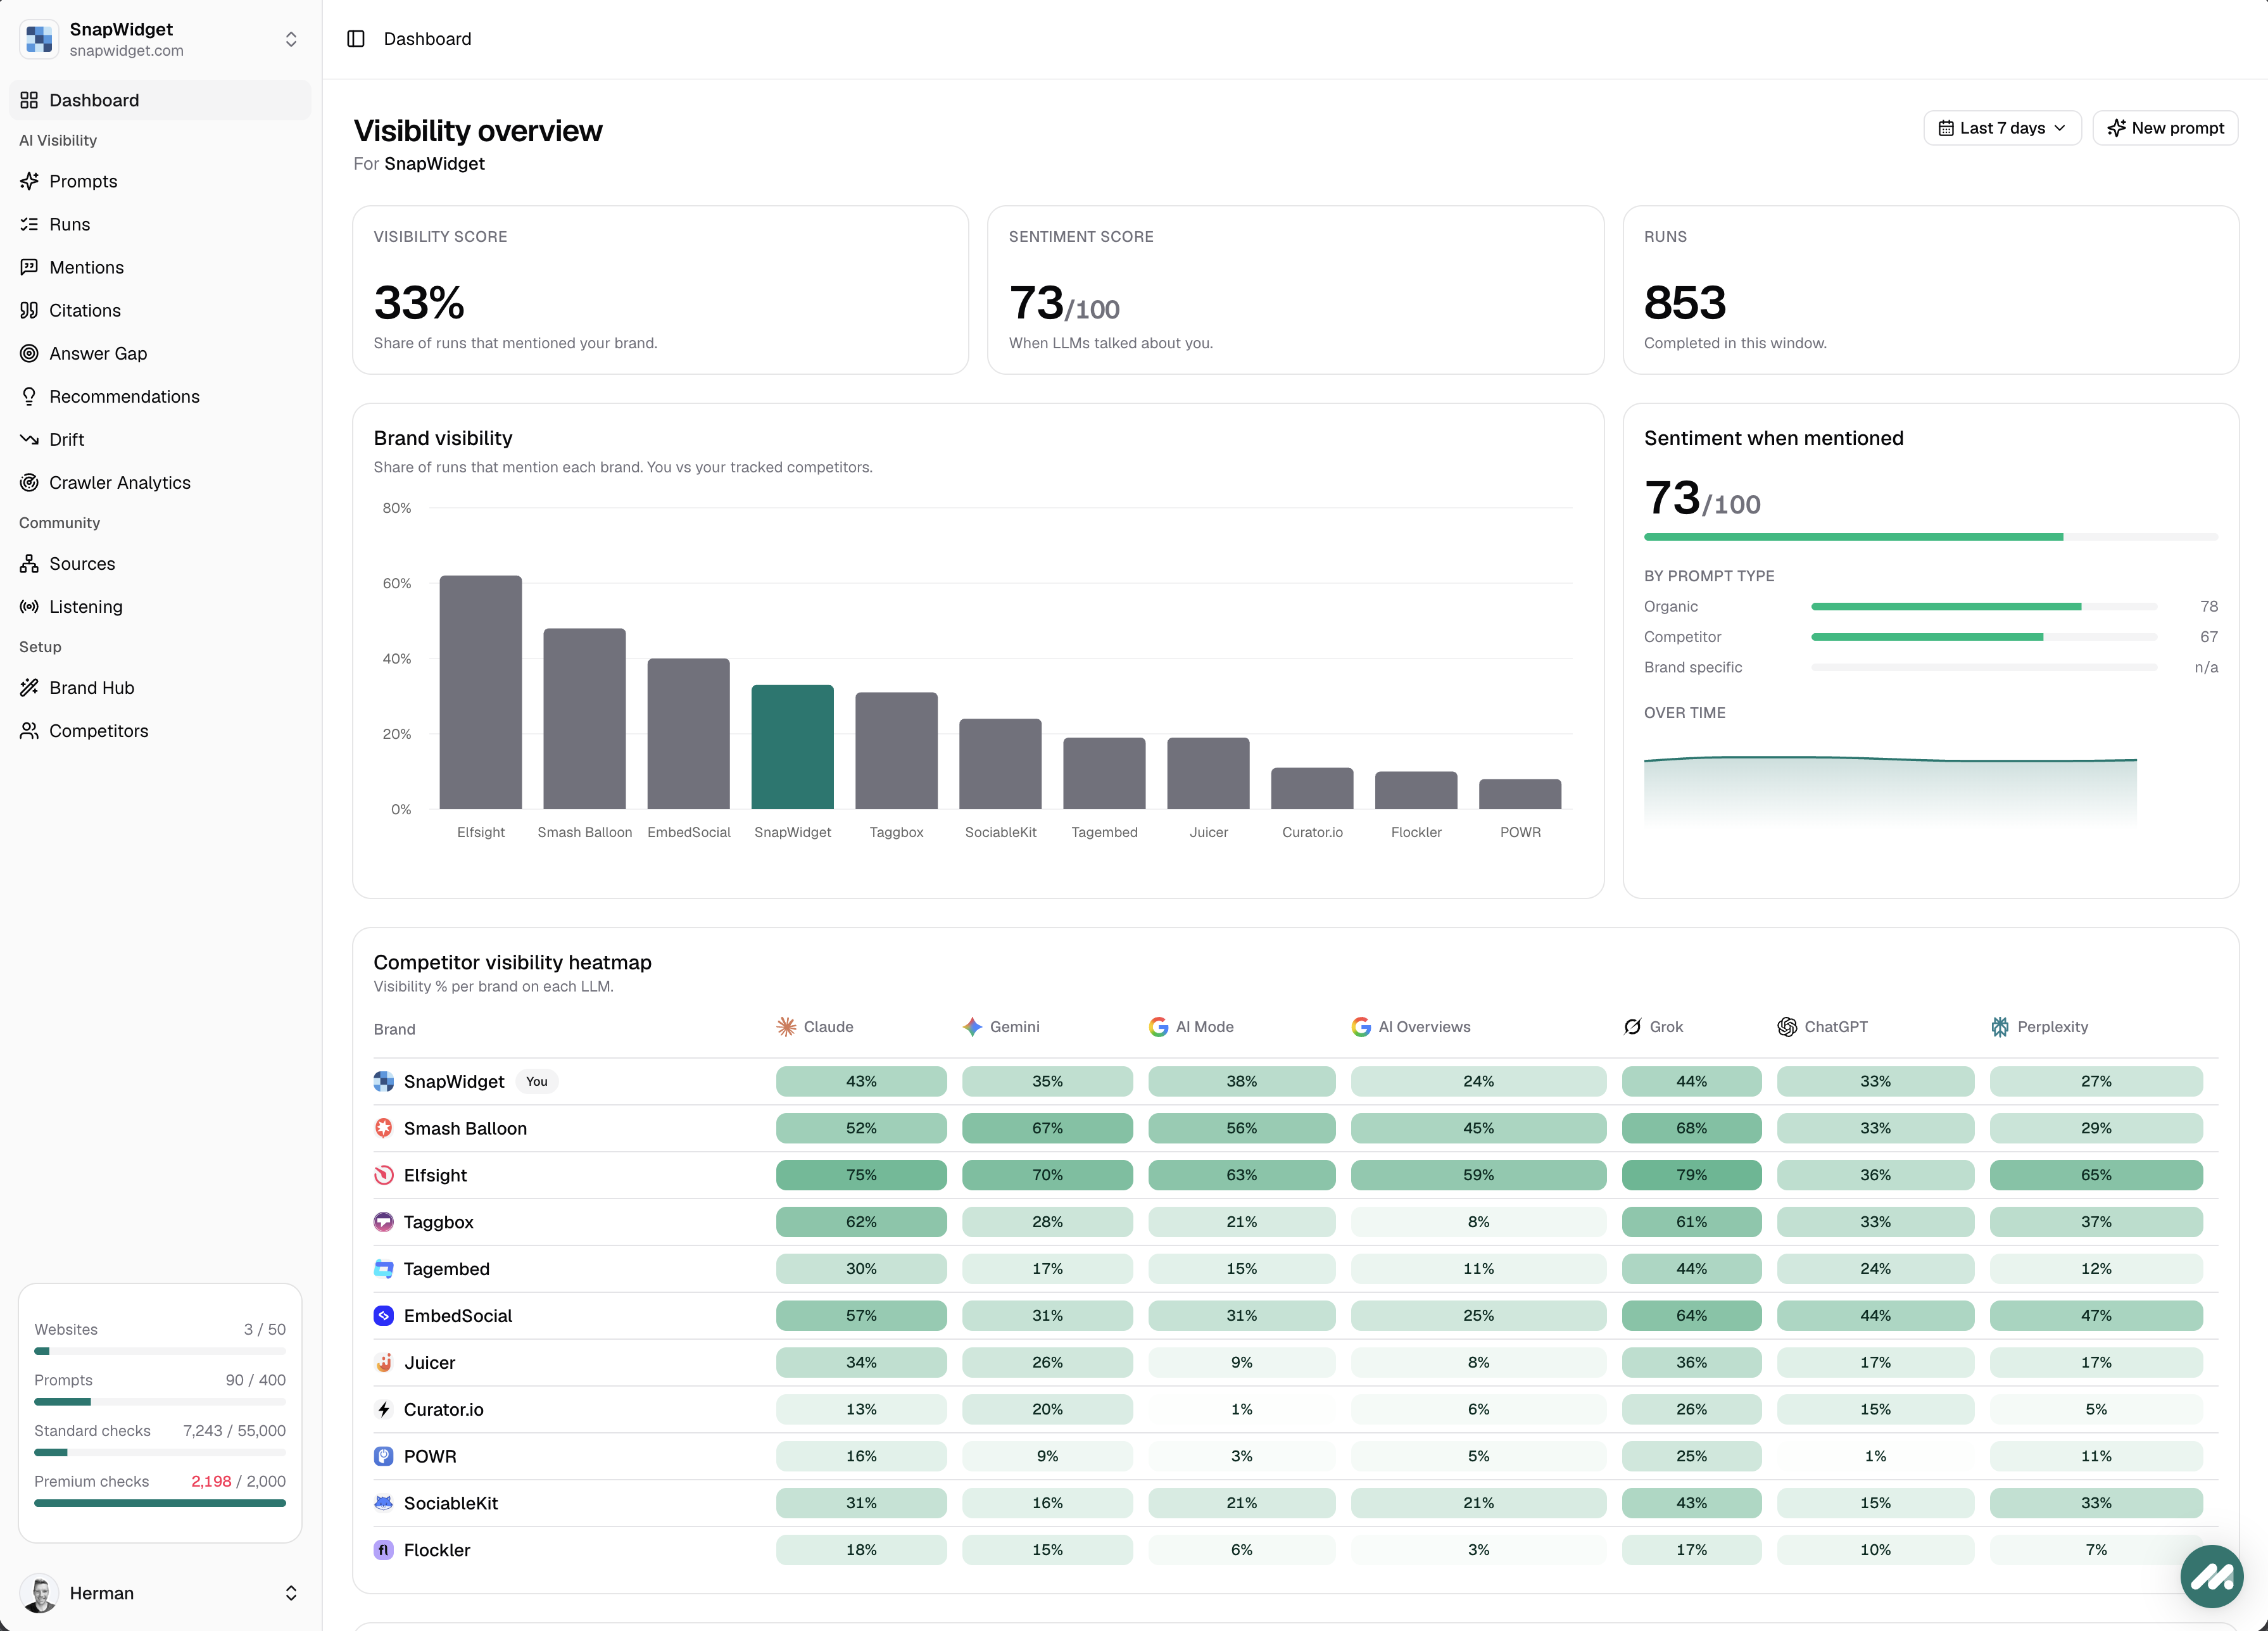Open the chat widget bubble
This screenshot has height=1631, width=2268.
pos(2211,1576)
